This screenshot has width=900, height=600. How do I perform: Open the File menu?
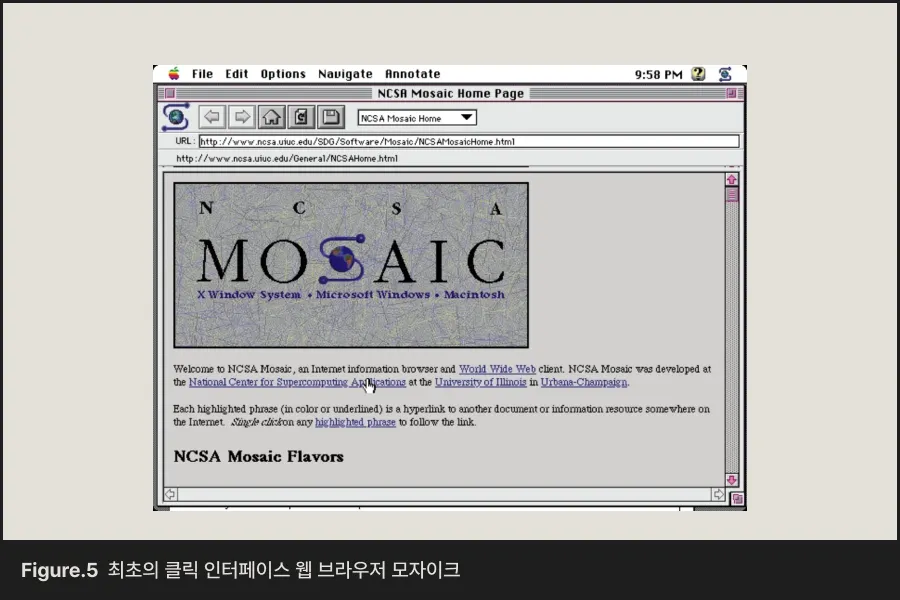pos(202,74)
